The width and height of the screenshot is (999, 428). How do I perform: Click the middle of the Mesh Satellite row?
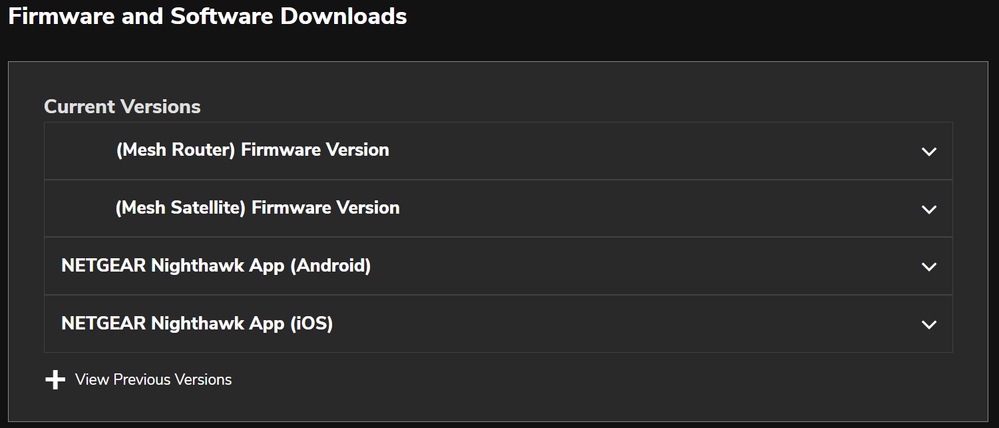(x=600, y=209)
